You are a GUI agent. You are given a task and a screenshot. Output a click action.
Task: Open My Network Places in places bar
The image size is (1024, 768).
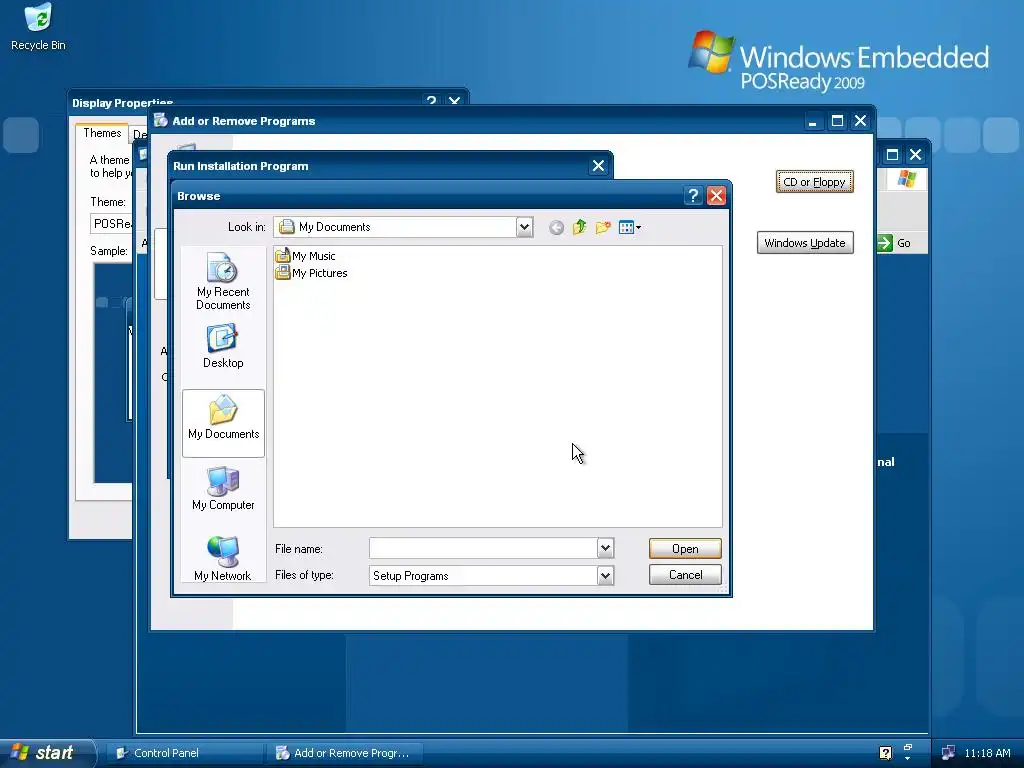pyautogui.click(x=223, y=559)
